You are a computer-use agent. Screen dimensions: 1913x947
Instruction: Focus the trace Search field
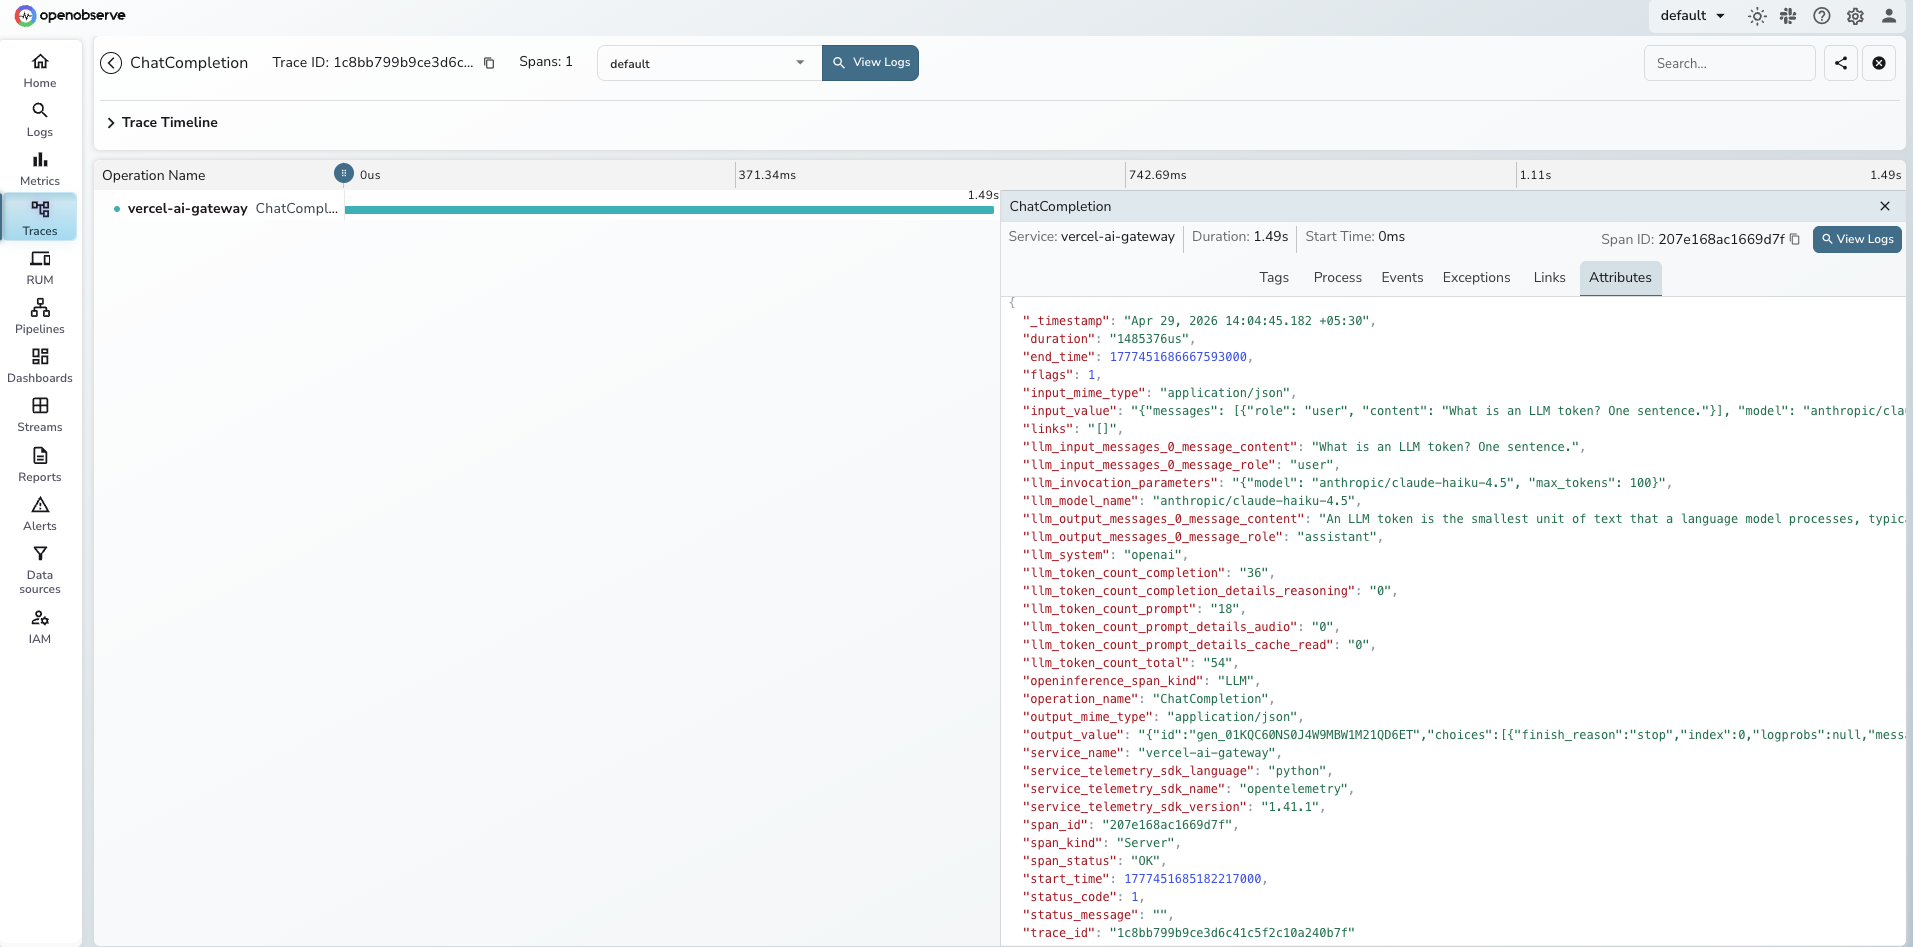1729,63
